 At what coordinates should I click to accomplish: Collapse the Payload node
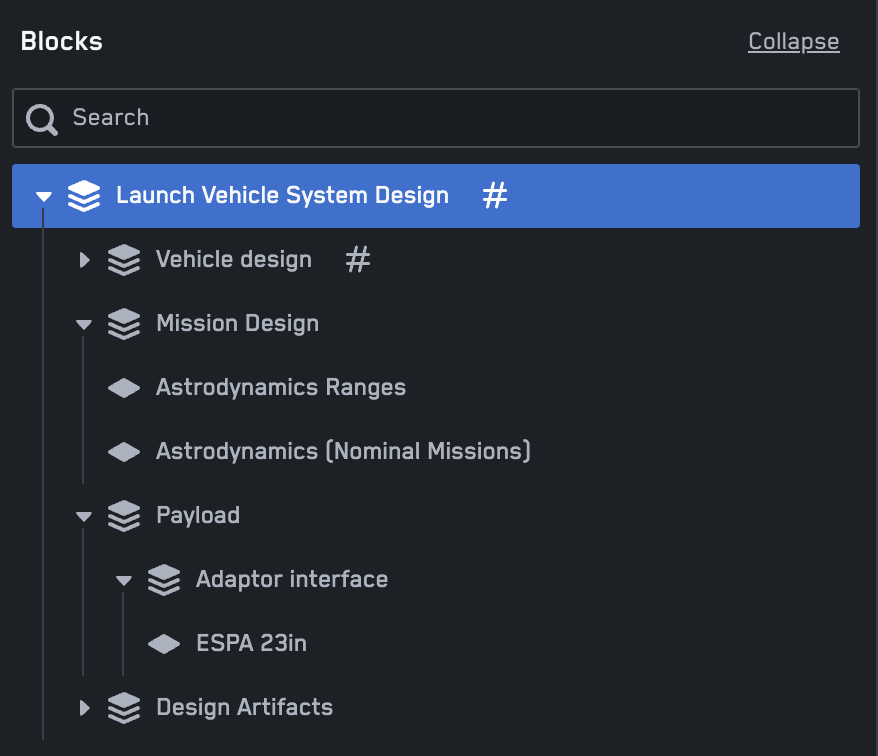point(84,516)
